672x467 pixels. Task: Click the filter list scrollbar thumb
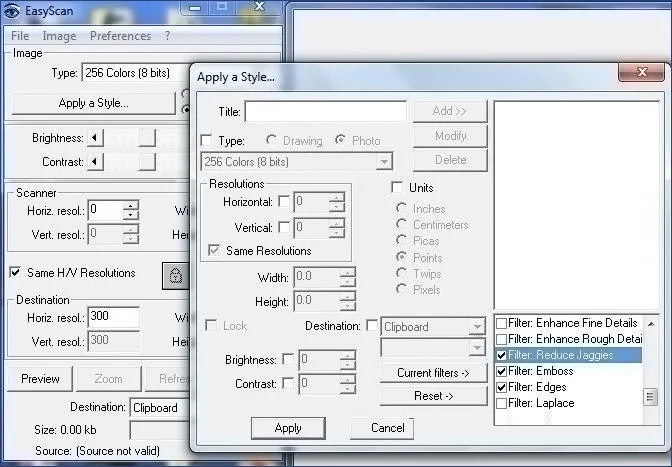pos(650,397)
